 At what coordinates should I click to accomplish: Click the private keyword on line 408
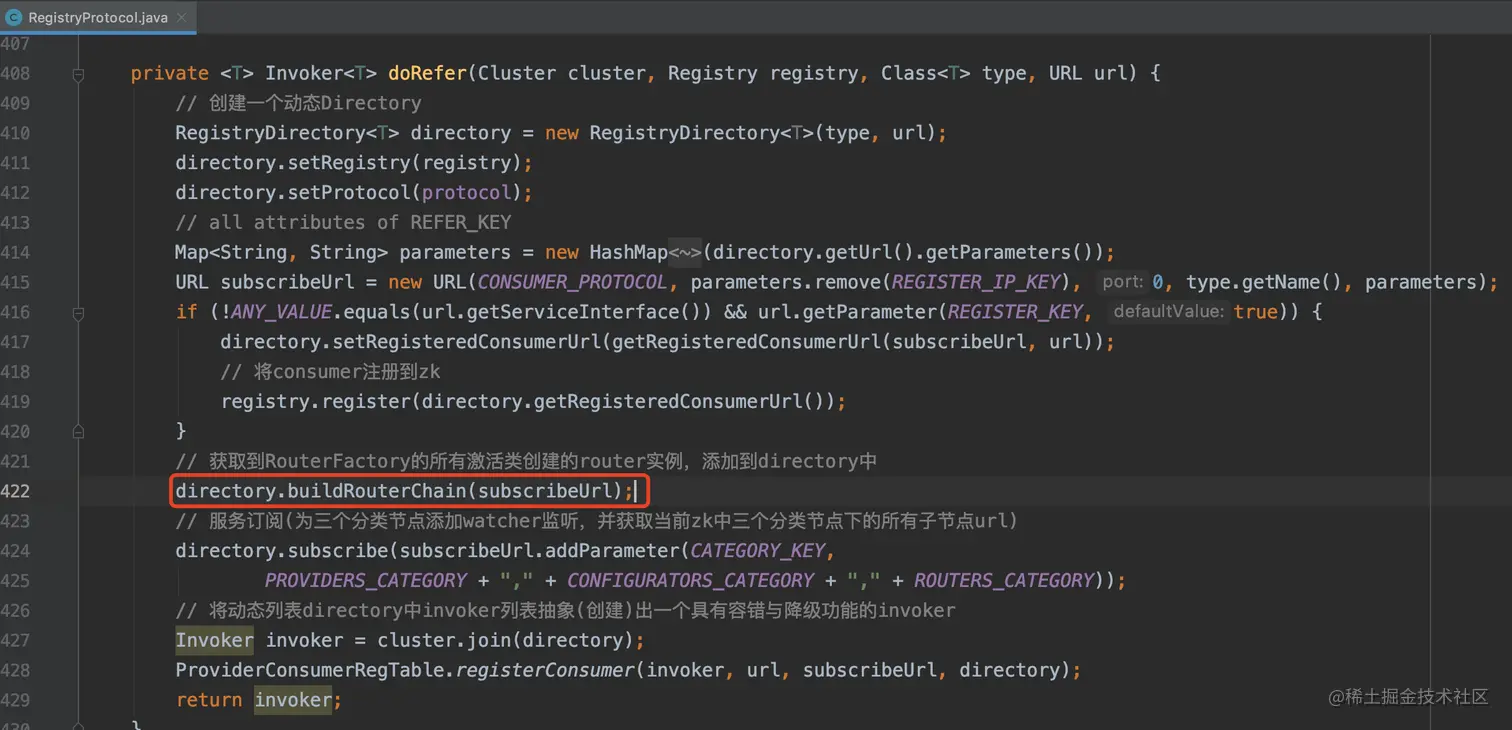tap(170, 73)
